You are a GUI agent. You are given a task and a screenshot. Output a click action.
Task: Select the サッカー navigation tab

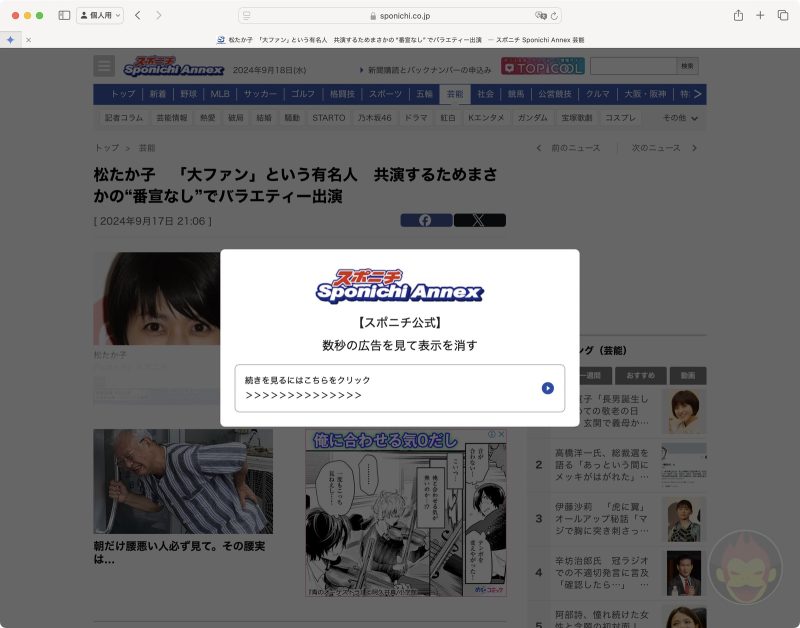click(x=260, y=94)
